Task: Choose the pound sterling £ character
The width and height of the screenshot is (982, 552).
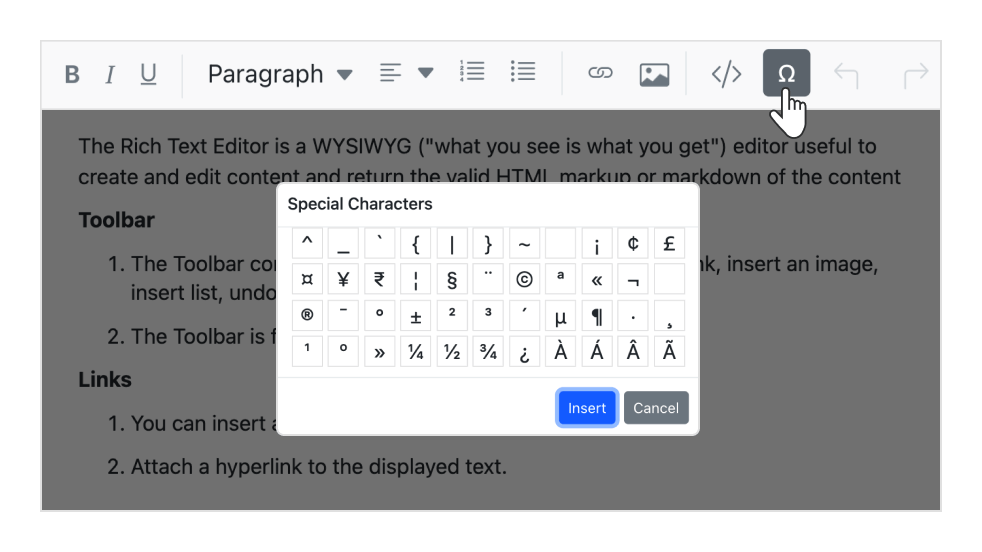Action: [x=669, y=244]
